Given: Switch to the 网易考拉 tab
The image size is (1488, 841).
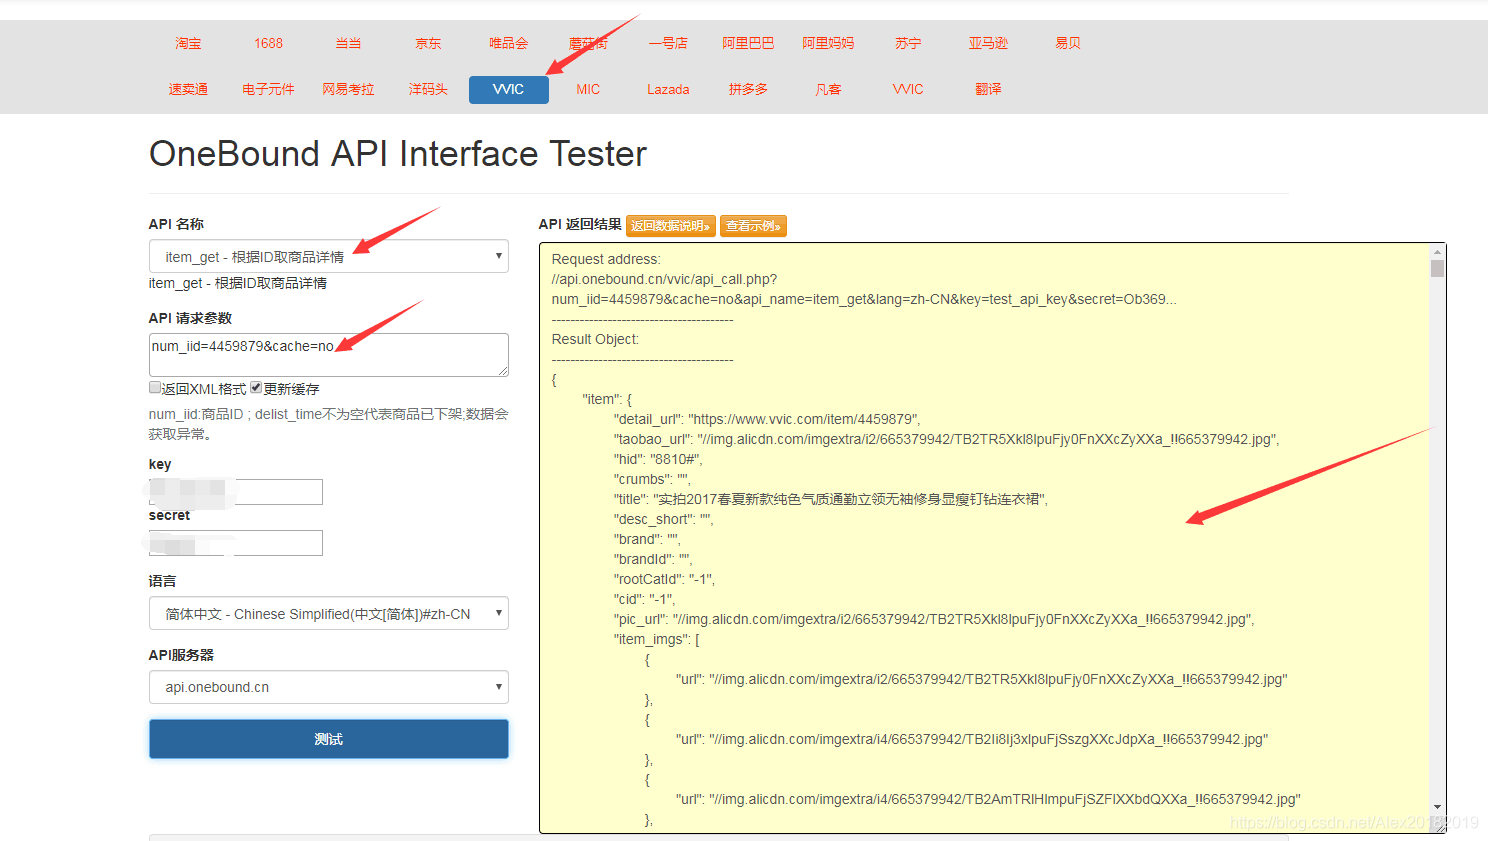Looking at the screenshot, I should 348,90.
